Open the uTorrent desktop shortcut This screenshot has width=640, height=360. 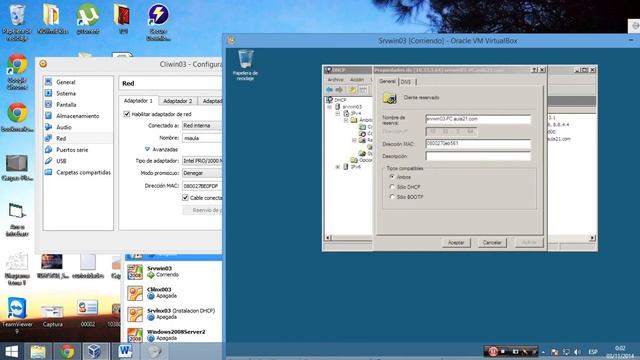[x=87, y=19]
